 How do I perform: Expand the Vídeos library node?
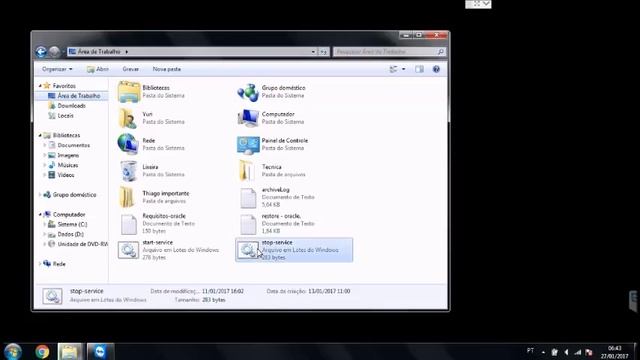point(44,175)
